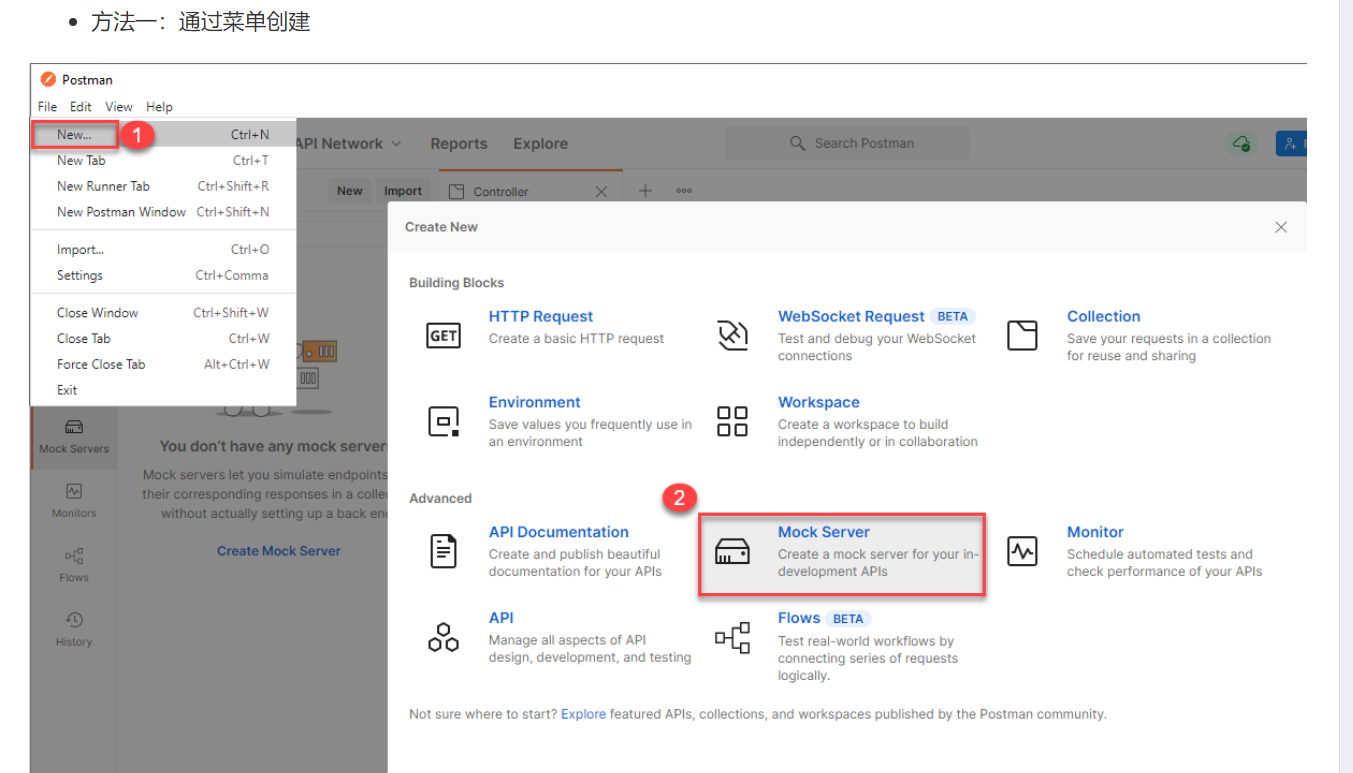Viewport: 1353px width, 773px height.
Task: Click the WebSocket Request icon
Action: point(733,336)
